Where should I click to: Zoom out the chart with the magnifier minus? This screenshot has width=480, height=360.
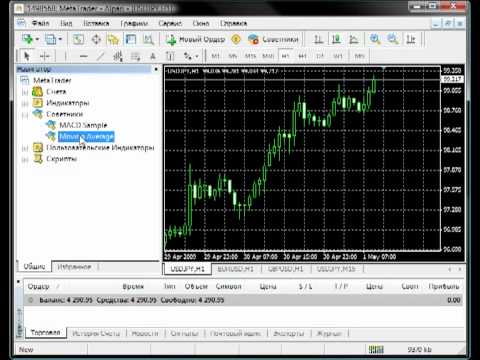(x=393, y=39)
